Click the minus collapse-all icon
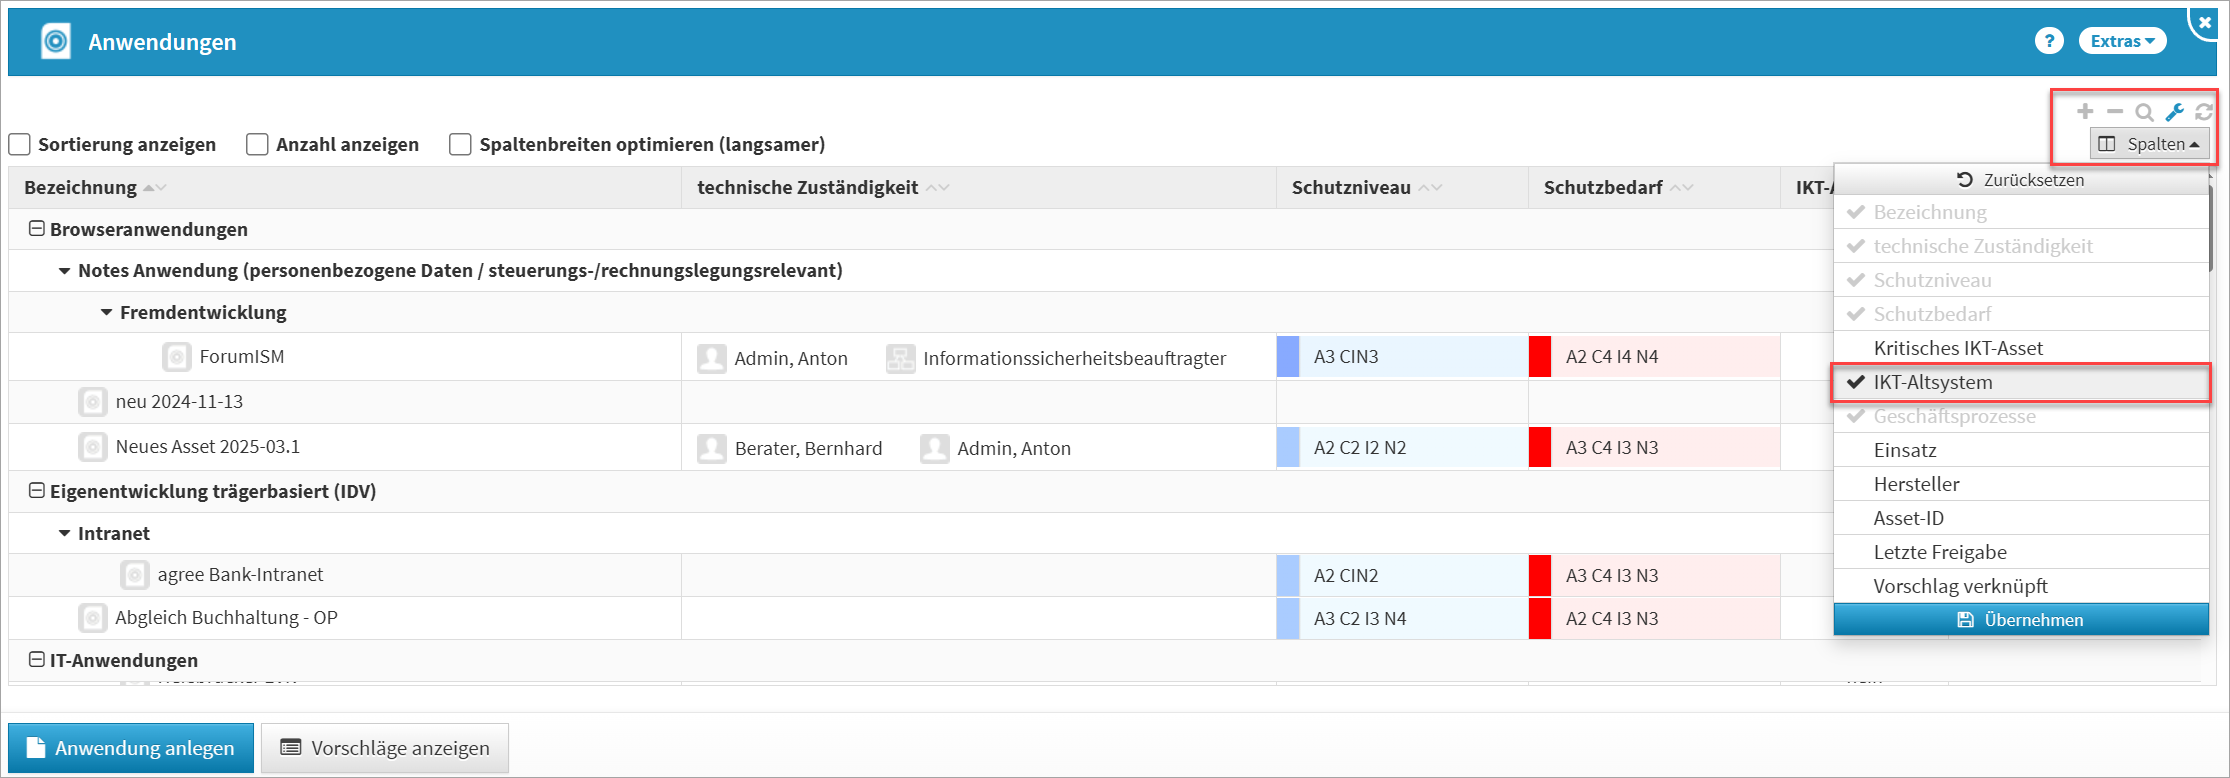The image size is (2230, 778). click(x=2114, y=112)
